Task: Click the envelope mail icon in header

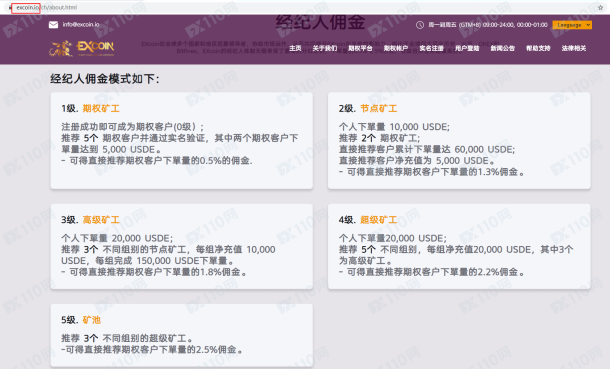Action: coord(53,25)
